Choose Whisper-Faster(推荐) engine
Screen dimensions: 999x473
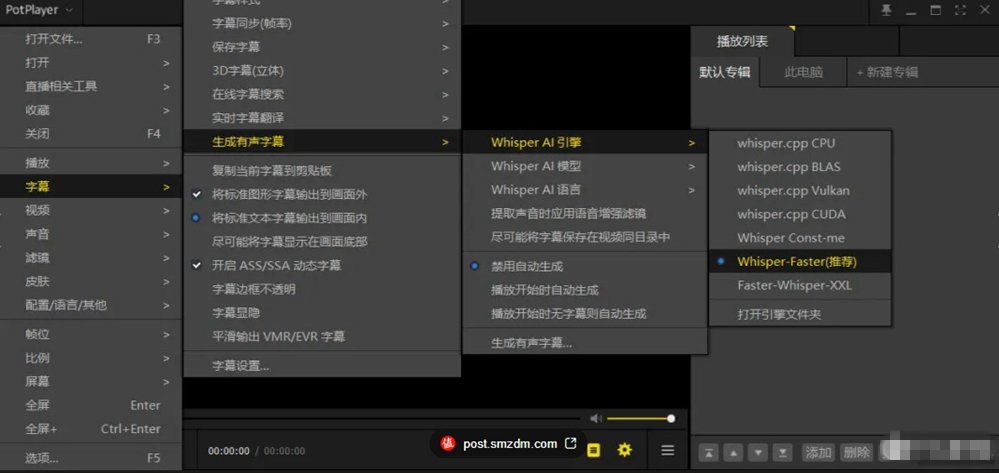800,261
